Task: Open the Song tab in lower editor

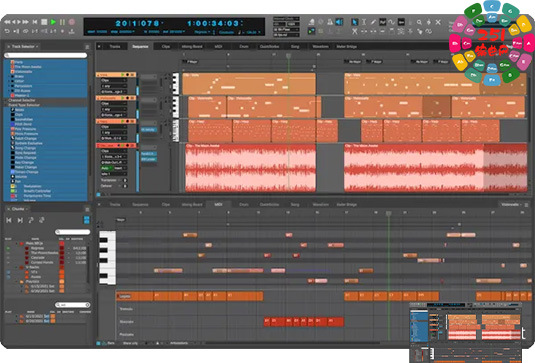Action: pyautogui.click(x=295, y=204)
